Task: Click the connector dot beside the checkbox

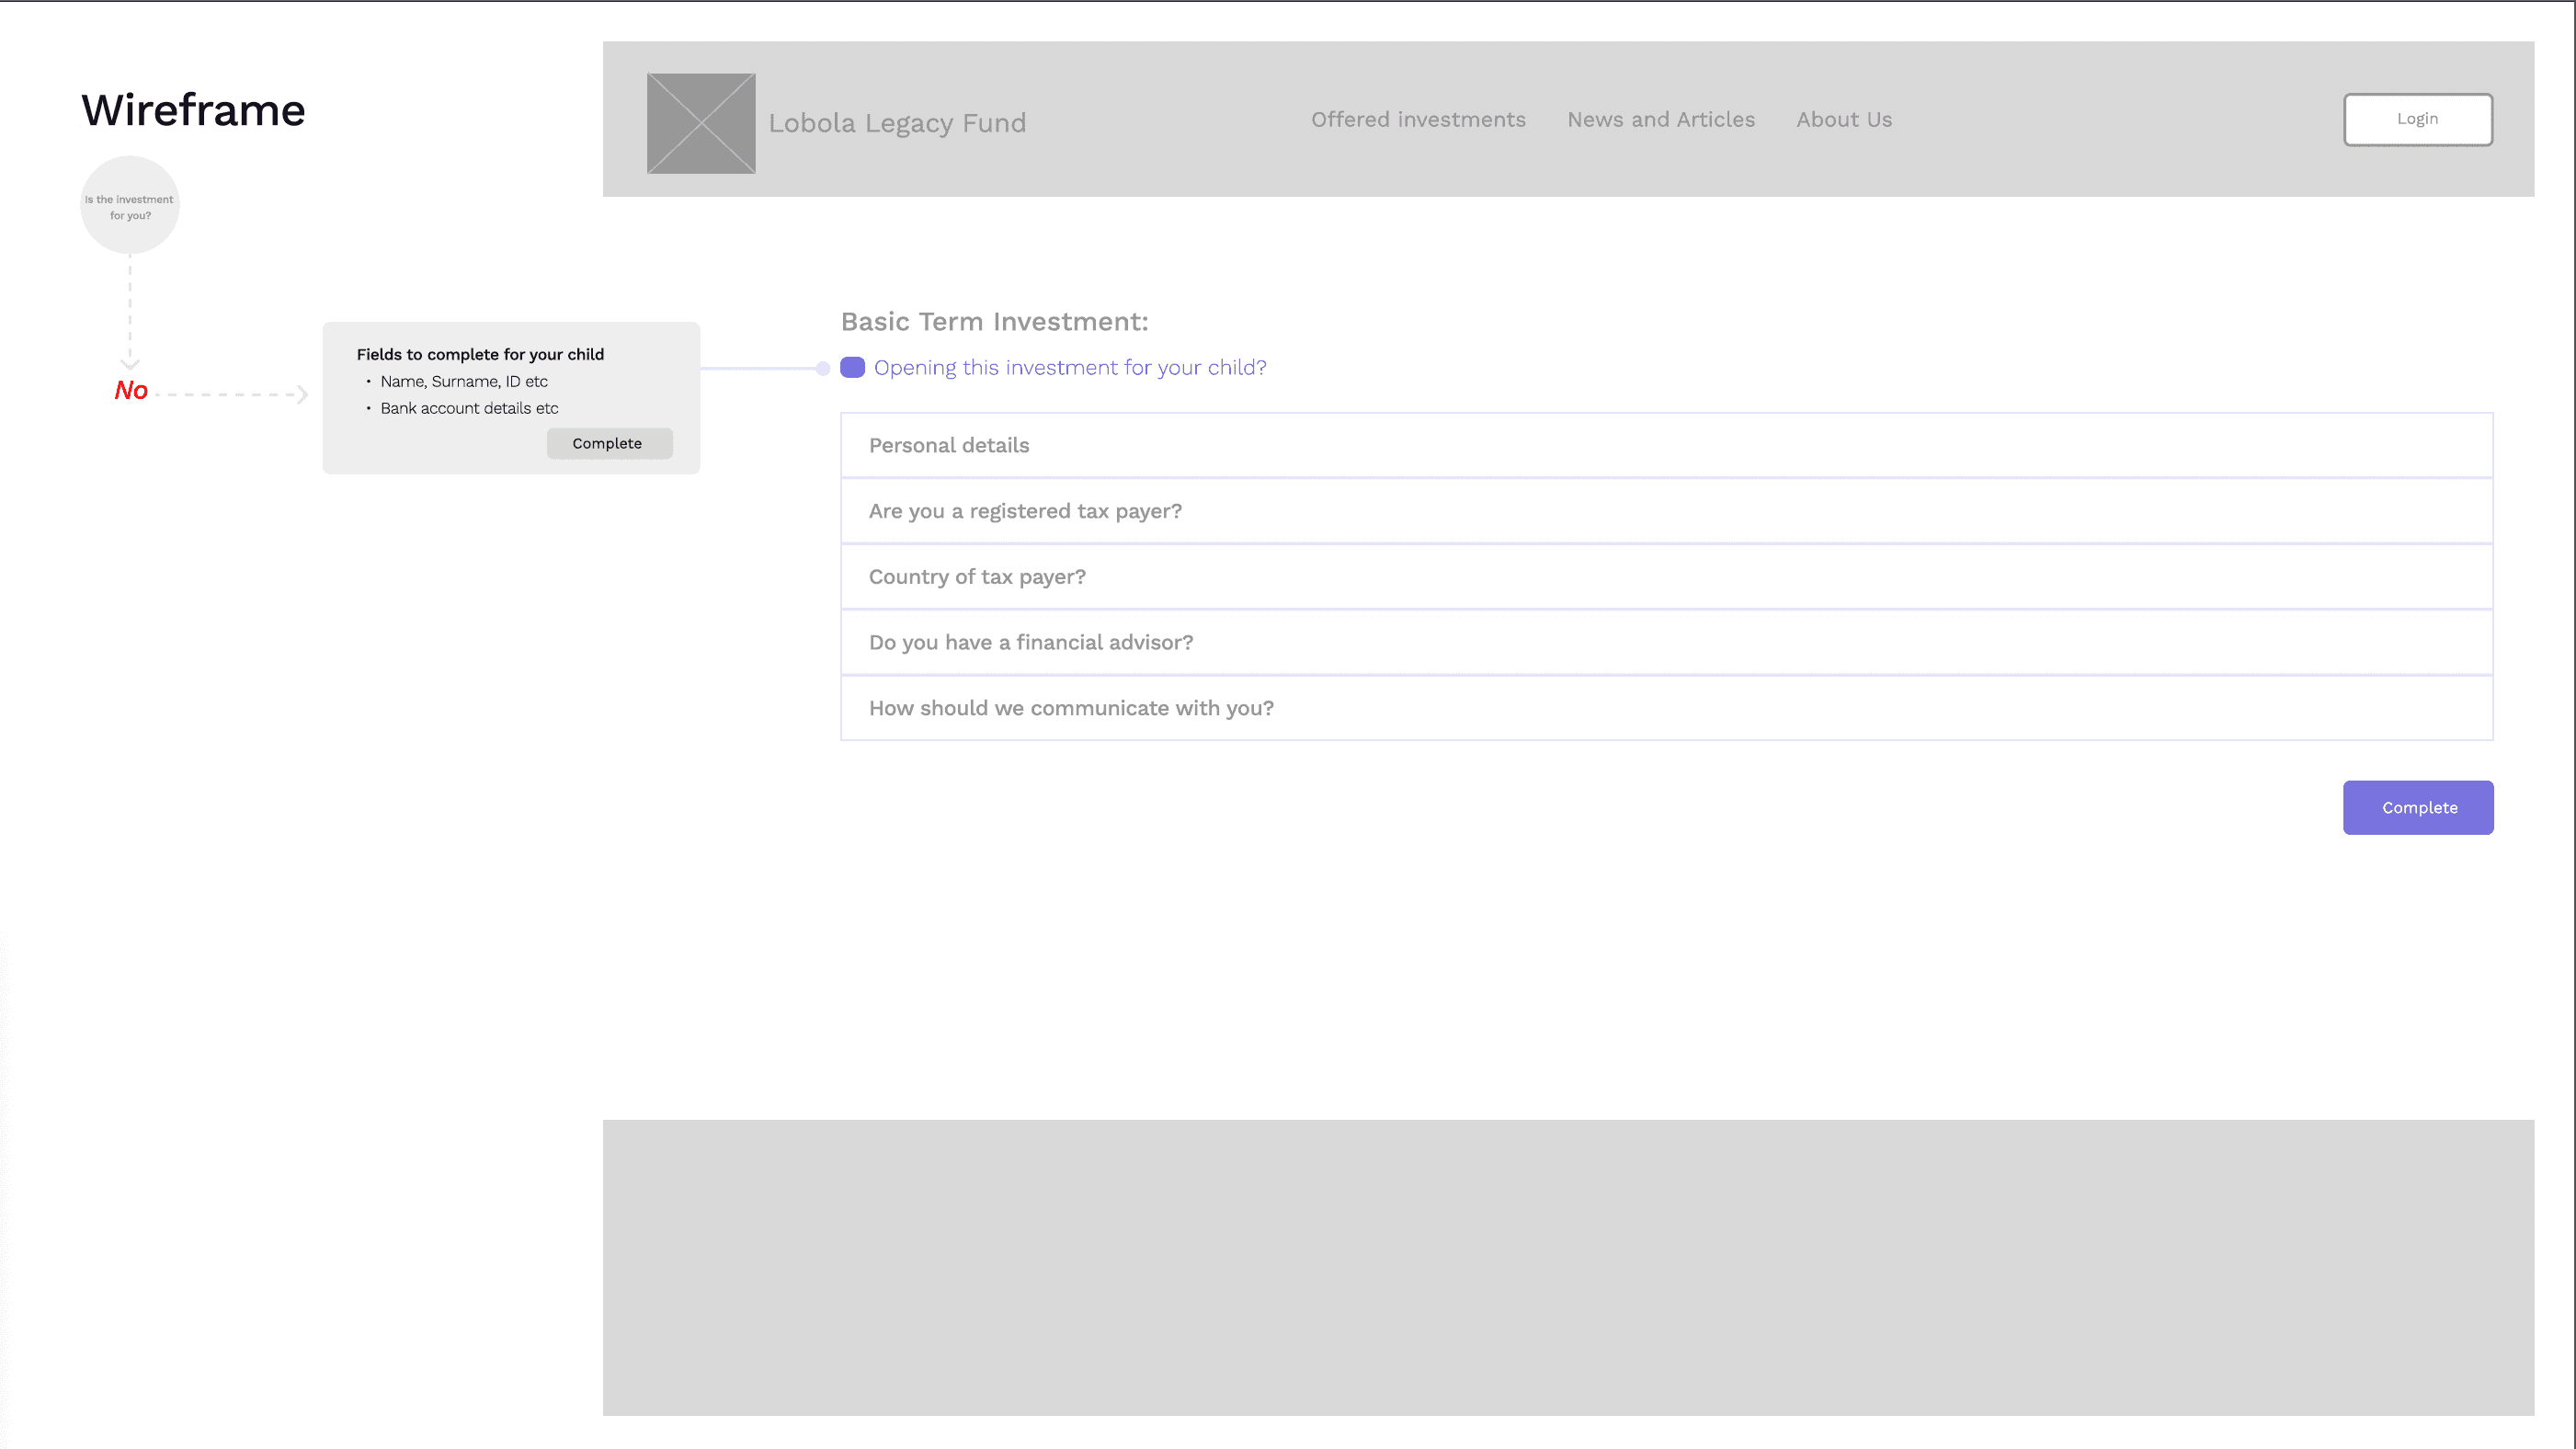Action: [x=823, y=368]
